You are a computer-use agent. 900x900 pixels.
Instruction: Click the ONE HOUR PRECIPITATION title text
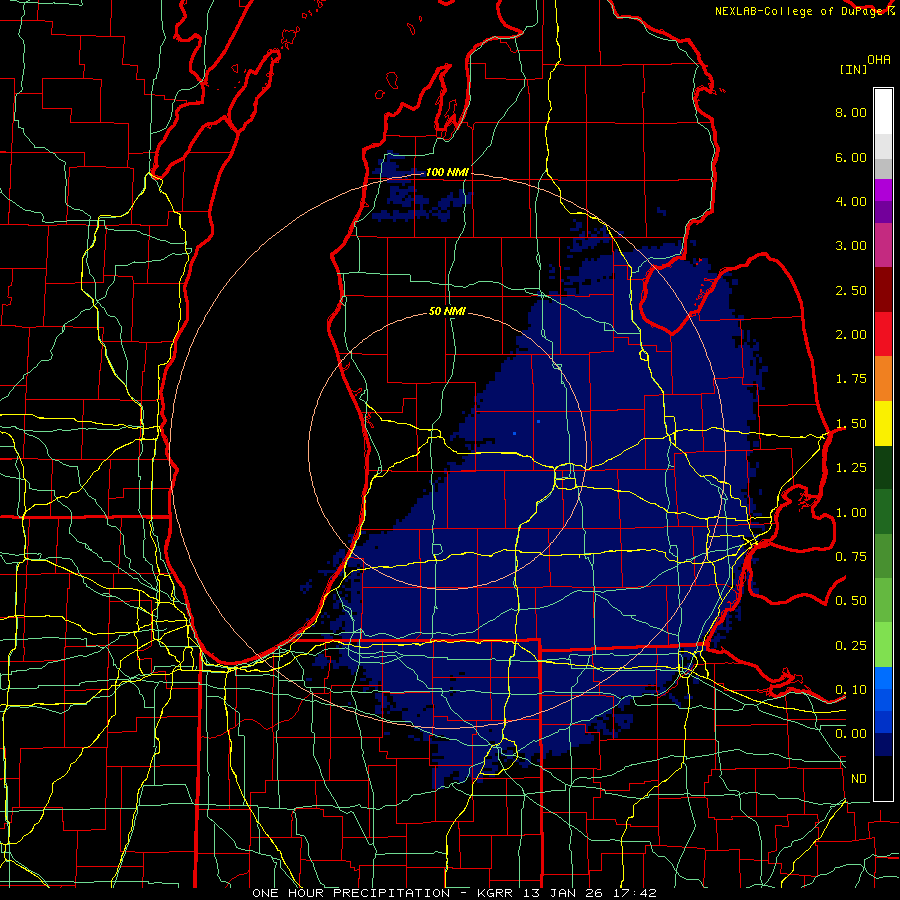click(351, 893)
